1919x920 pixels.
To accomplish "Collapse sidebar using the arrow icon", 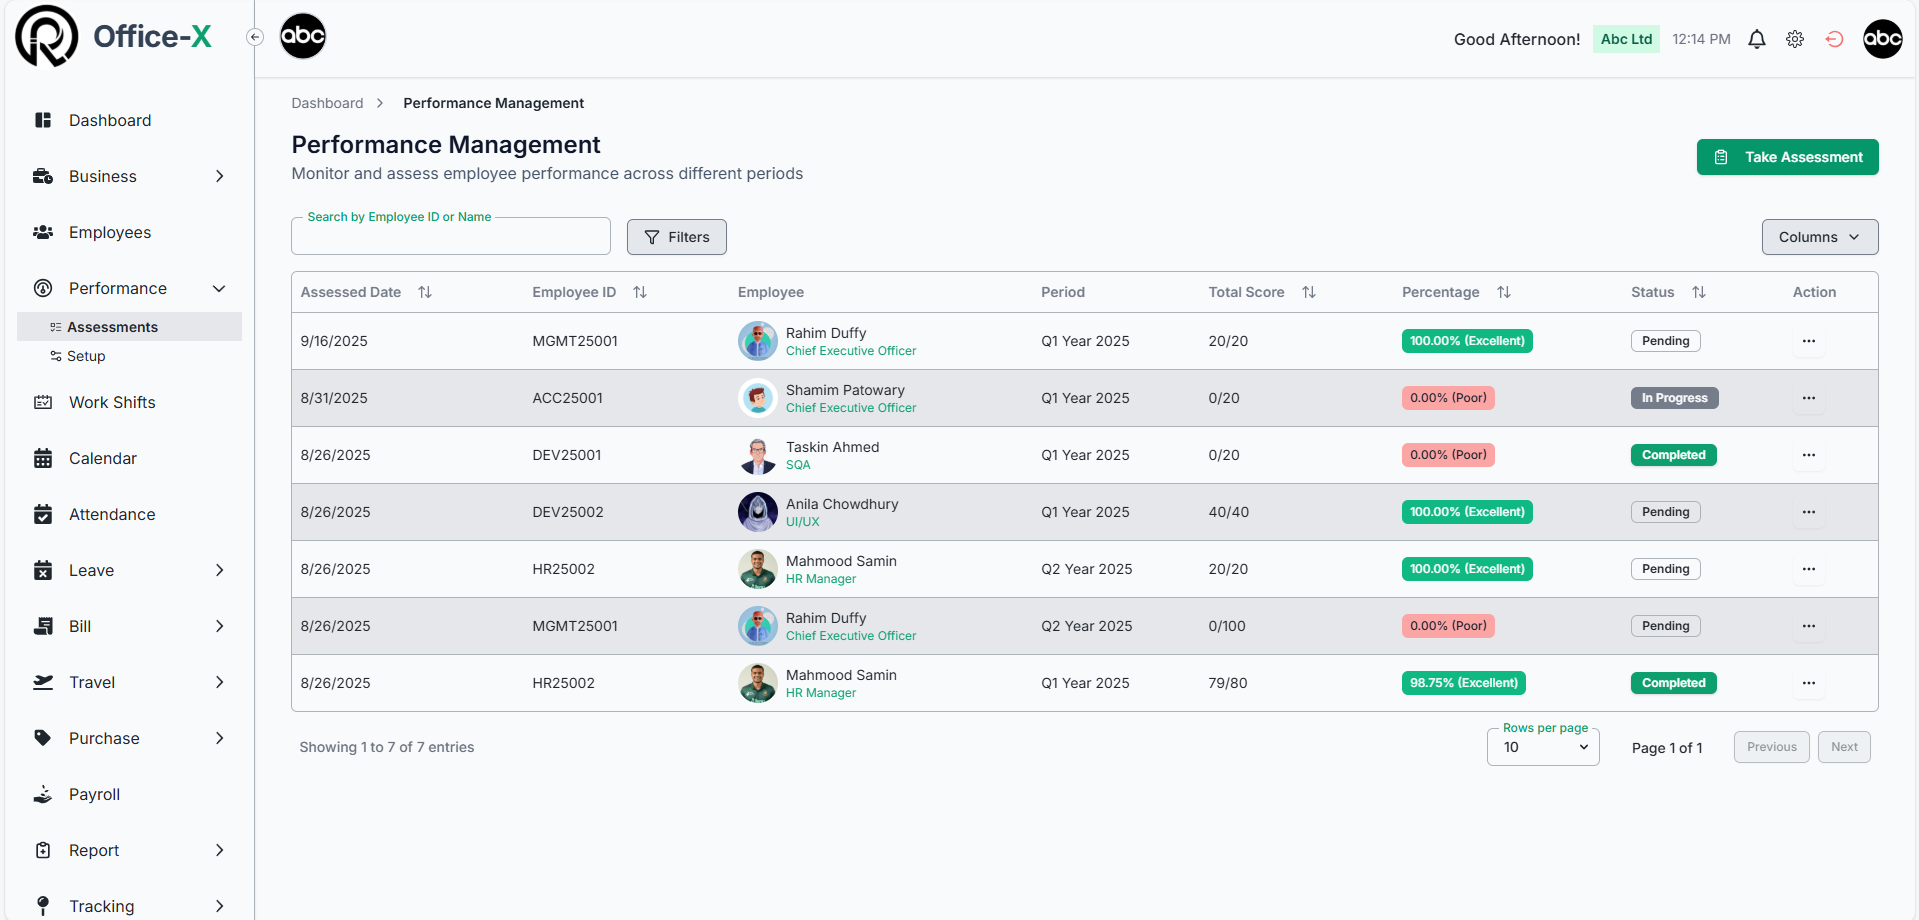I will 255,37.
